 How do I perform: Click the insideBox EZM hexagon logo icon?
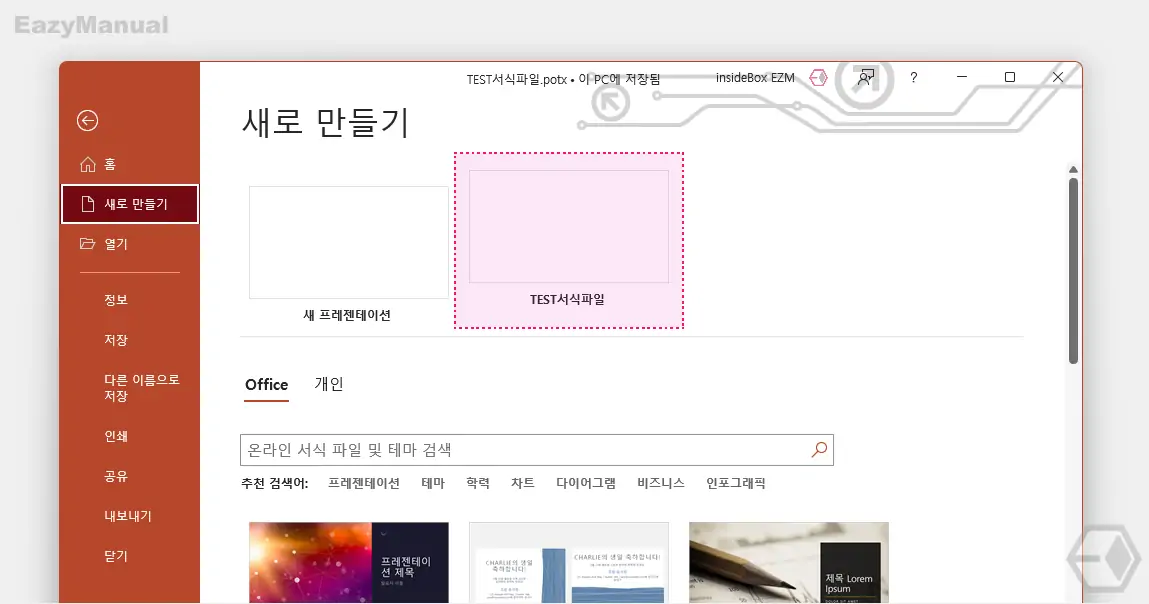[818, 77]
